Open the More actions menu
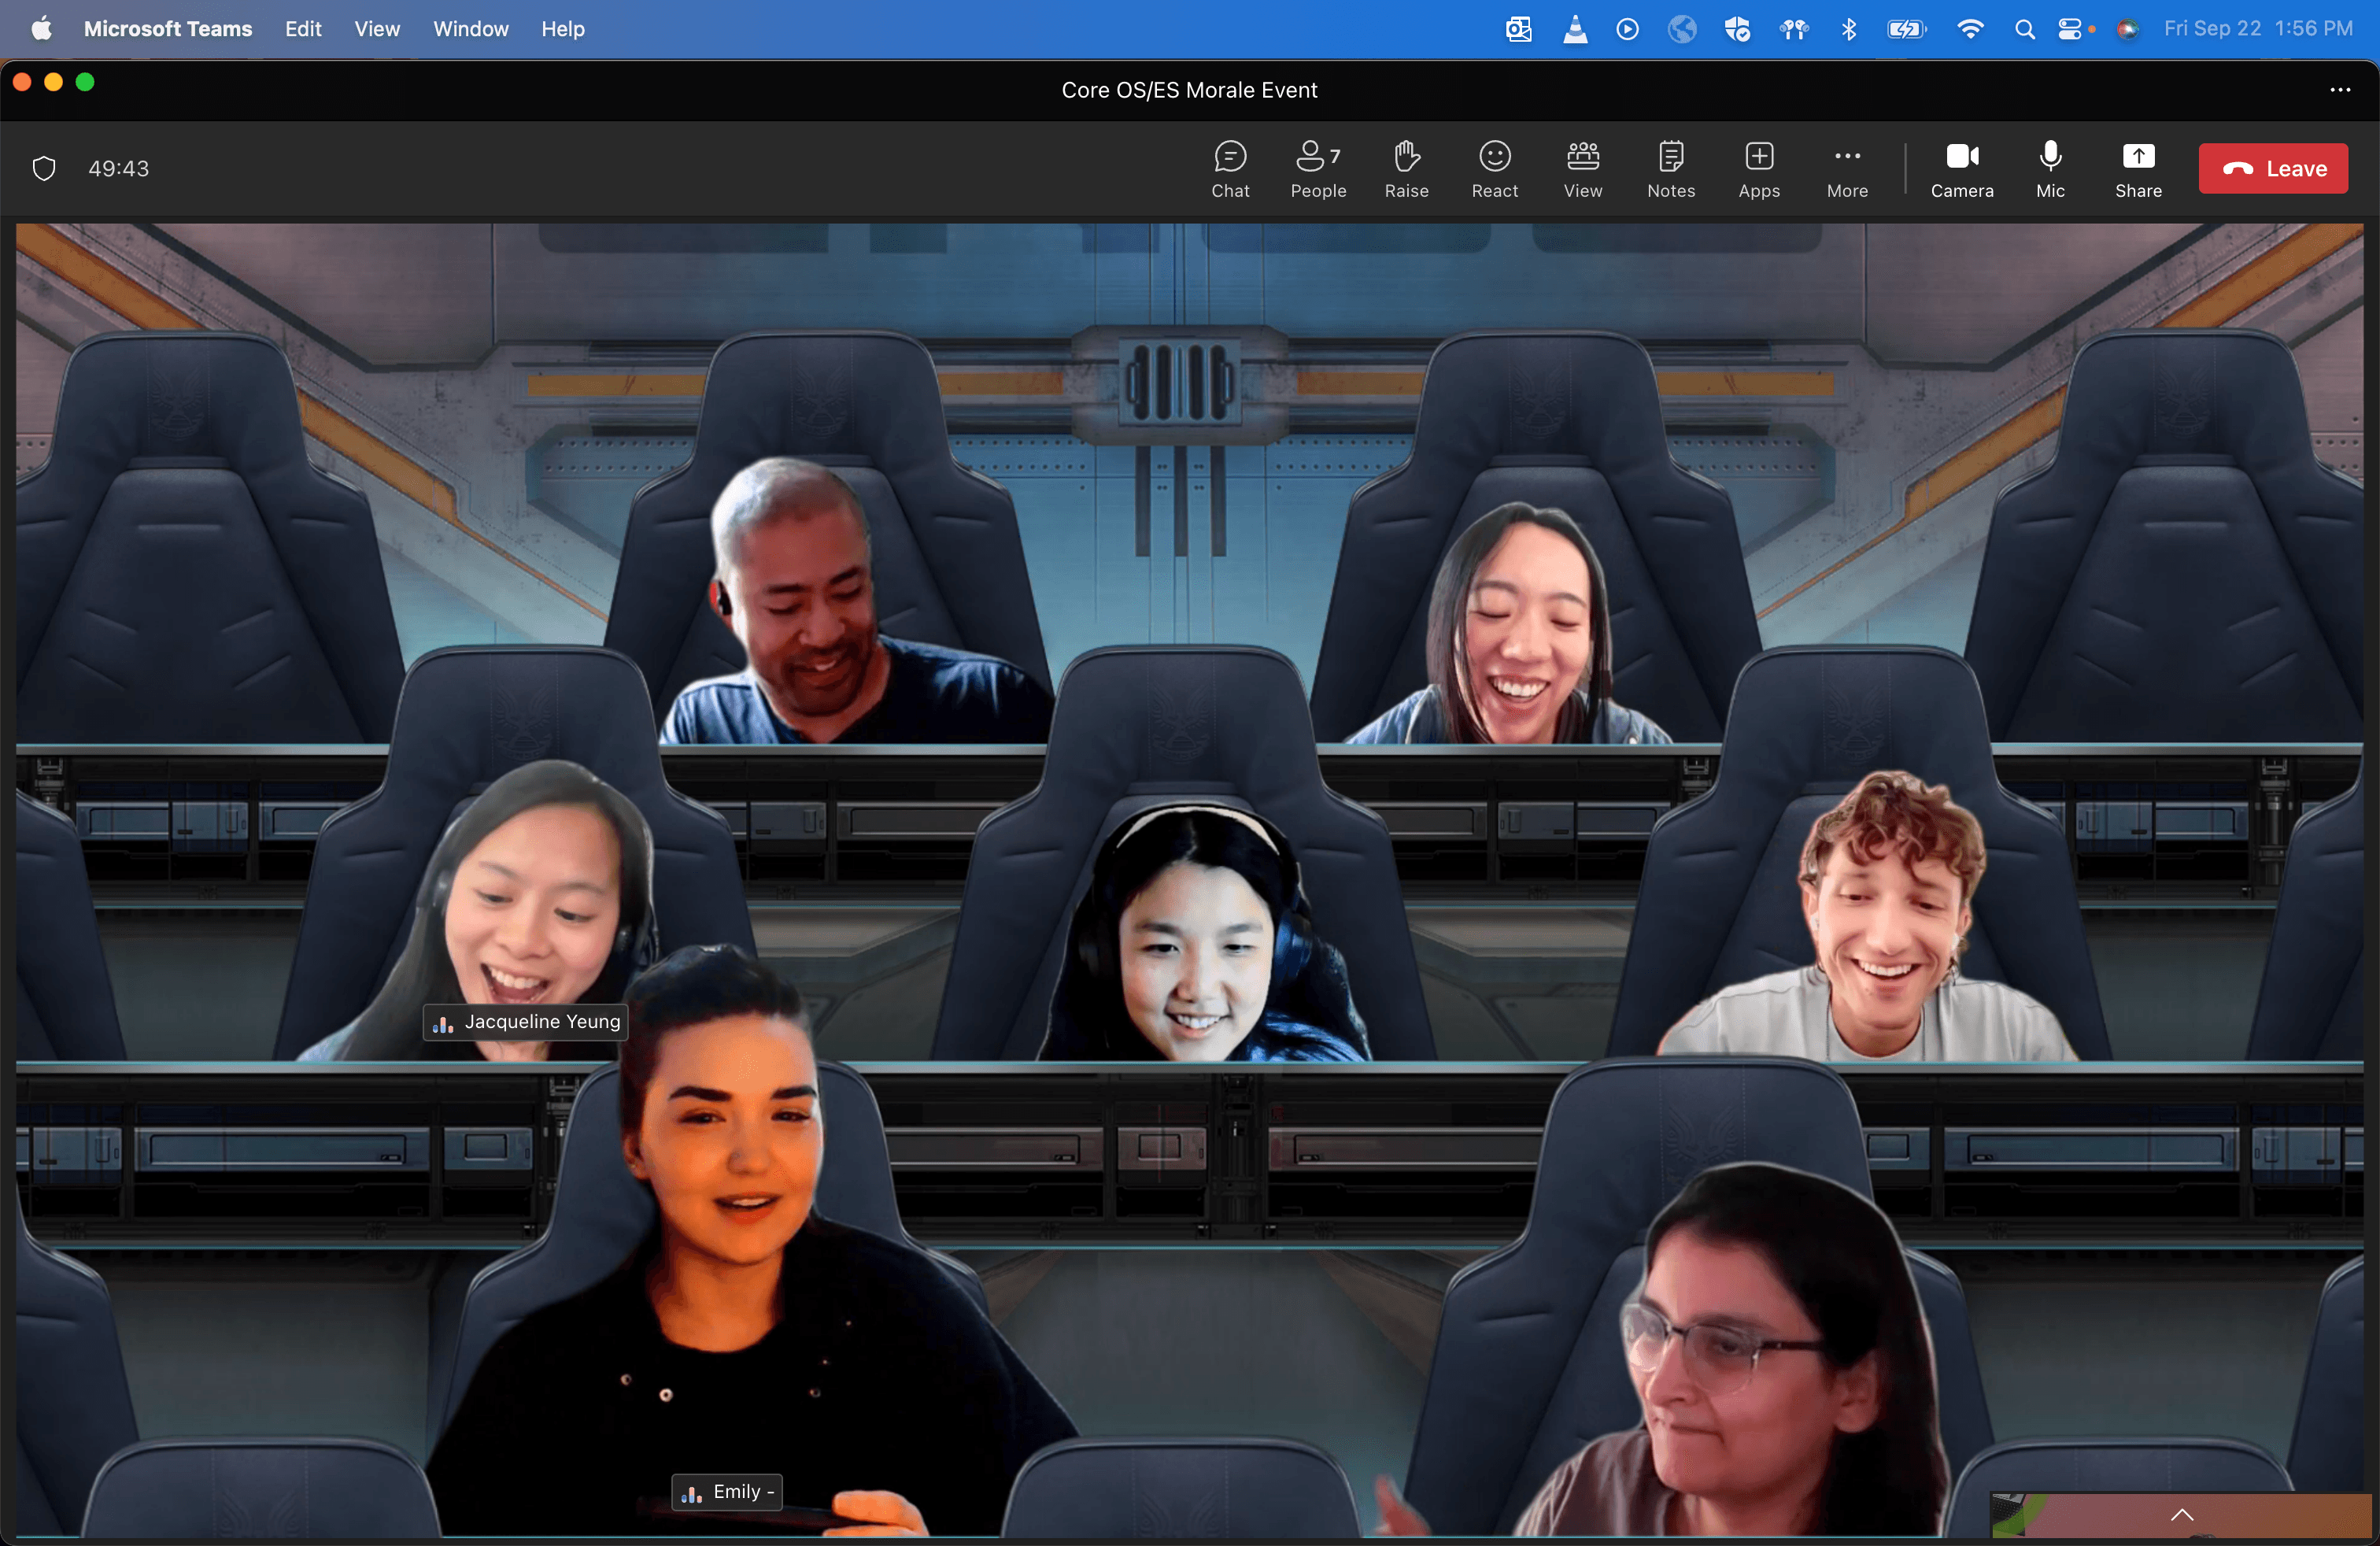Viewport: 2380px width, 1546px height. (x=1847, y=169)
